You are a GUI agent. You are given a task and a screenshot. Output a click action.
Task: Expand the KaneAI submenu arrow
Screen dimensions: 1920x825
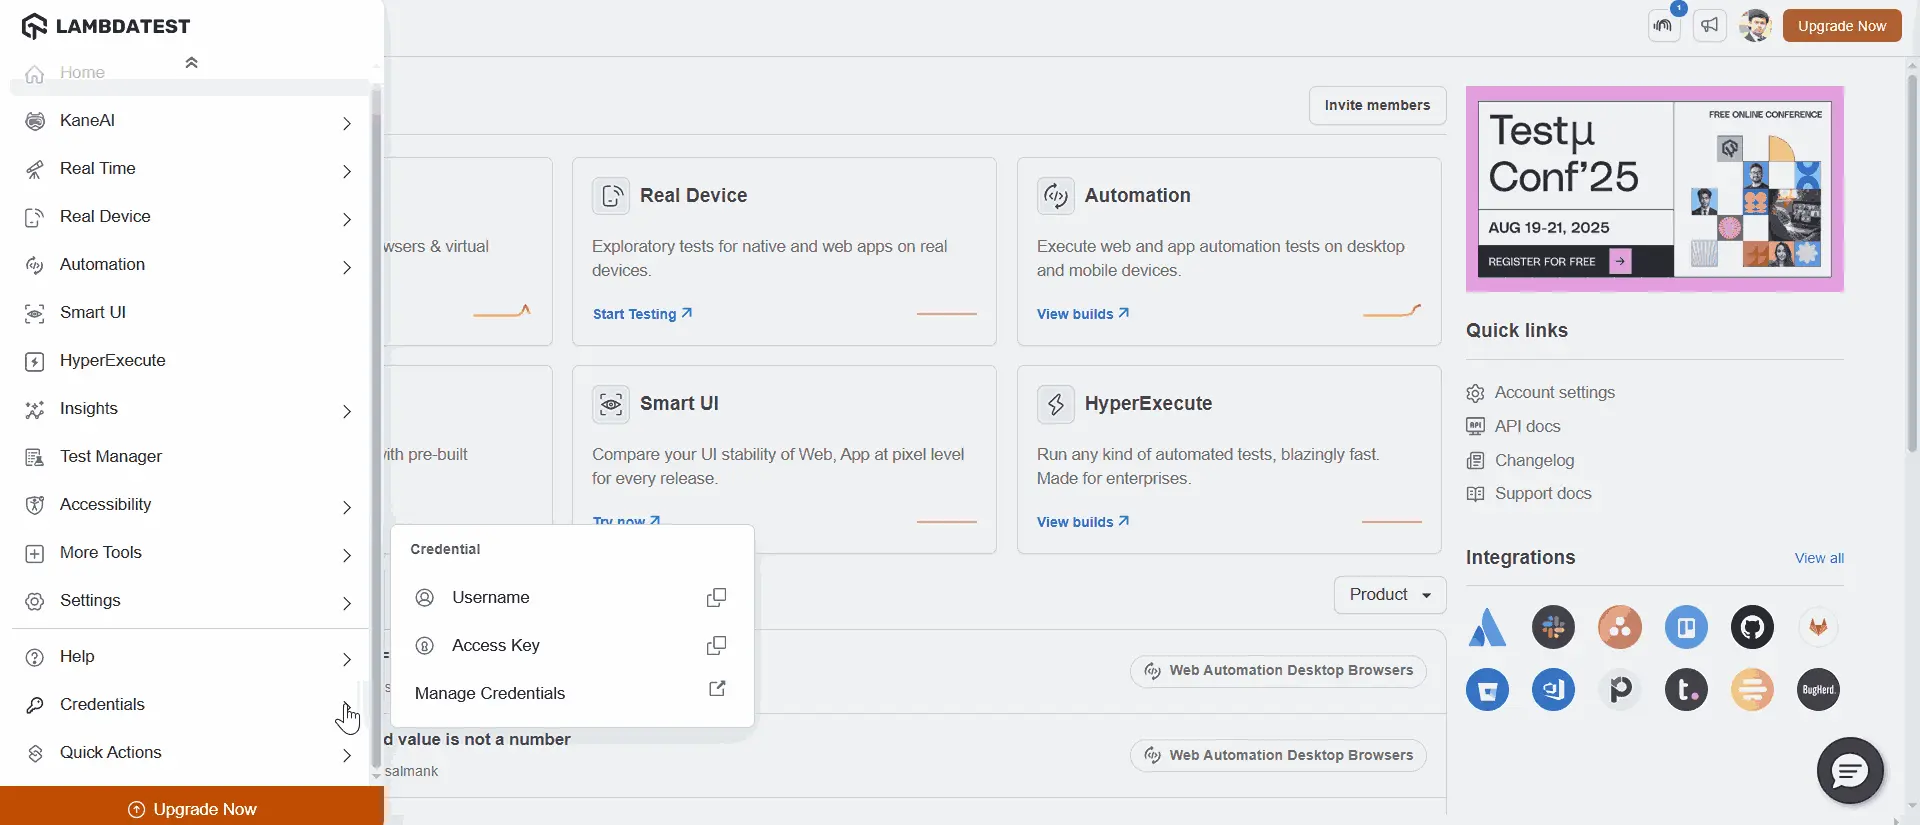[x=347, y=123]
